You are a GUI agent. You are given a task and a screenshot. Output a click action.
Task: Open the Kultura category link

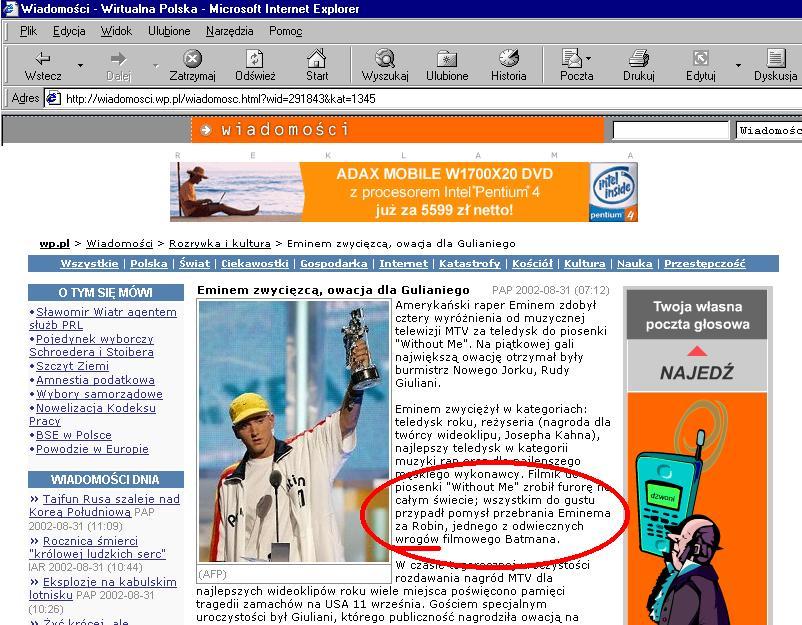(585, 263)
